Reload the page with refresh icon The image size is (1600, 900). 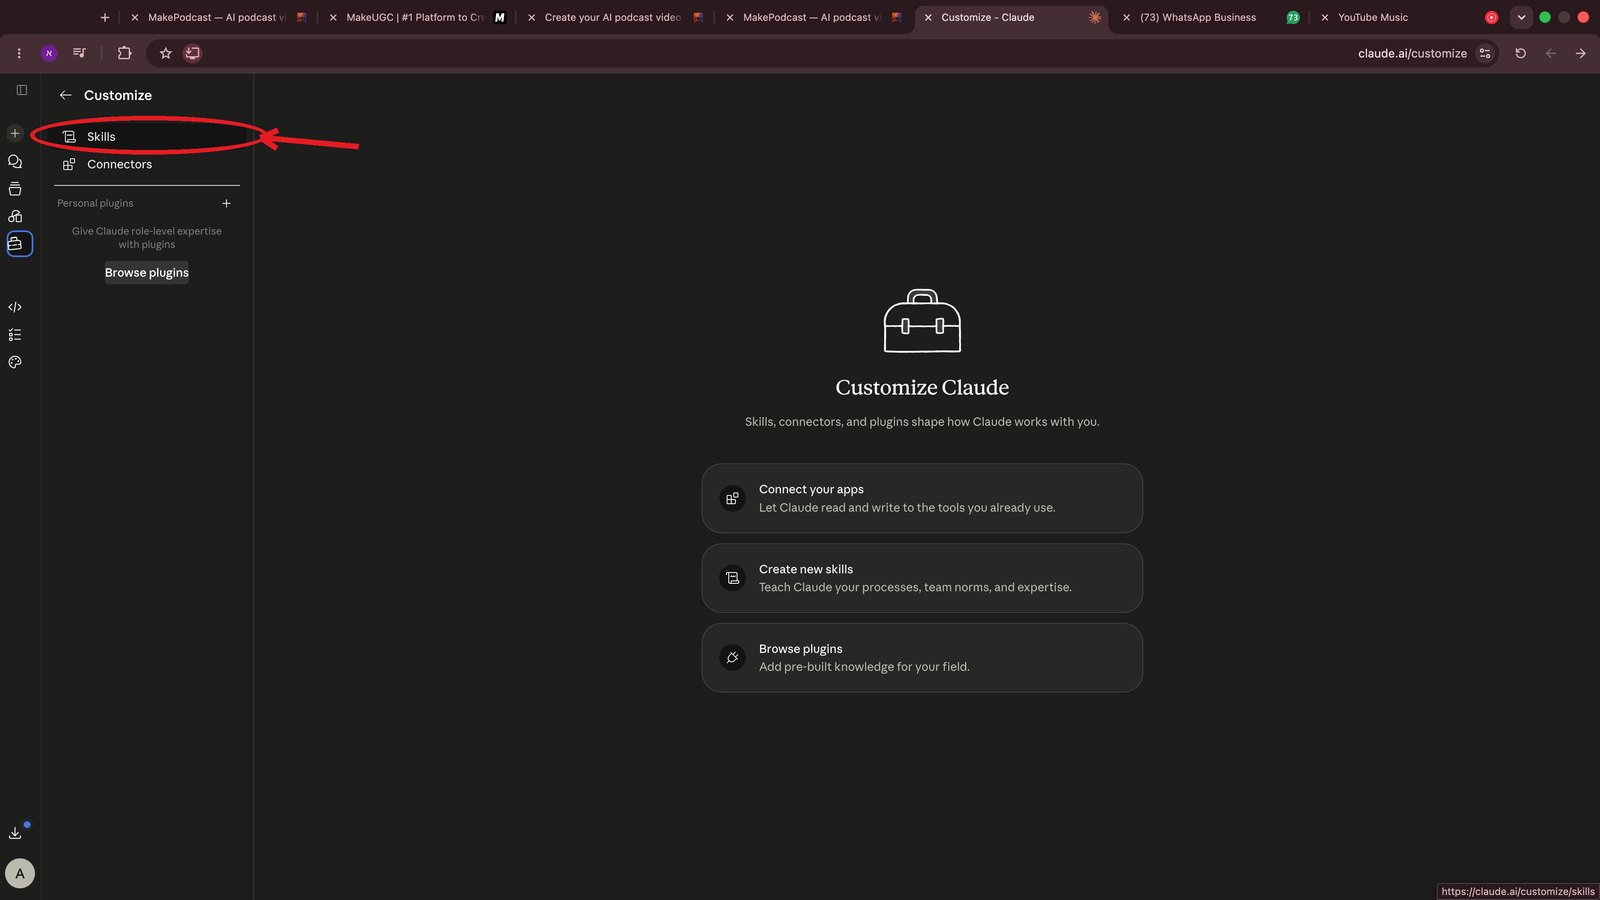1521,53
